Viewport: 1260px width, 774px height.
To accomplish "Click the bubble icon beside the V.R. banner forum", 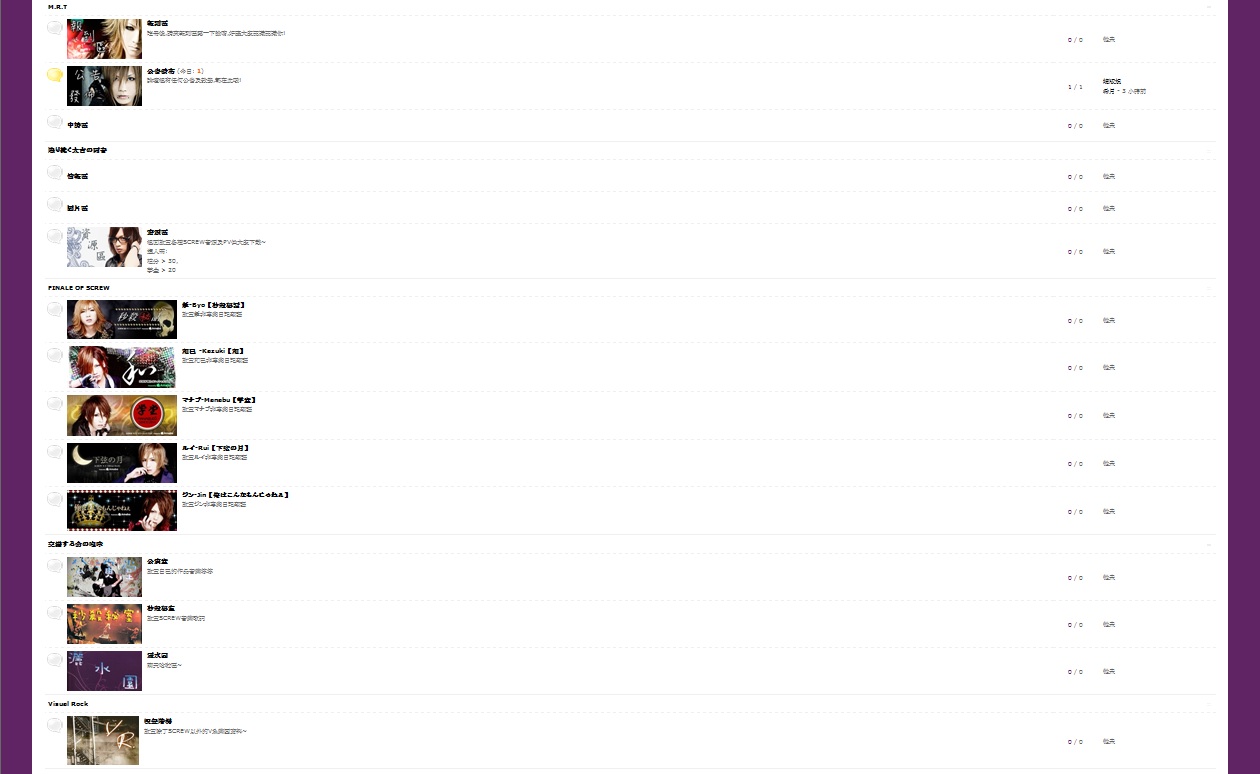I will (55, 725).
